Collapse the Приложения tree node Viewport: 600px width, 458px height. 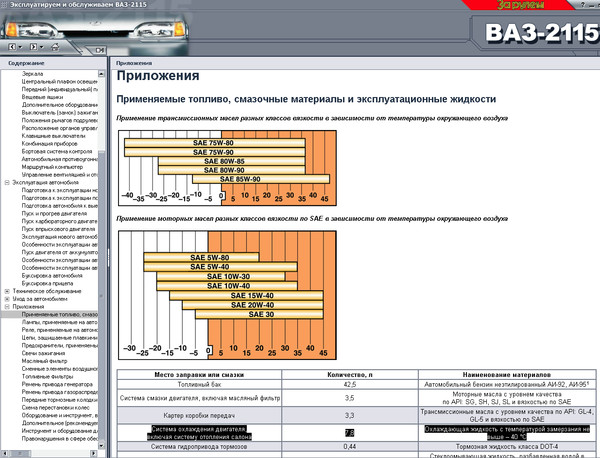tap(6, 307)
